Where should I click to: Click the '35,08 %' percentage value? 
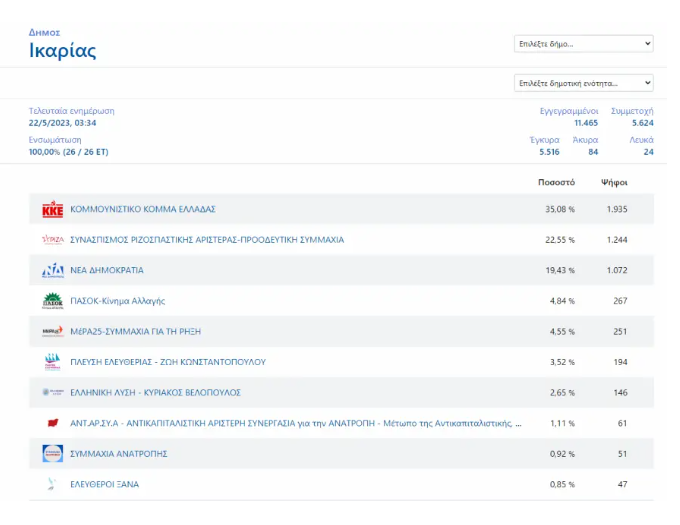(560, 209)
